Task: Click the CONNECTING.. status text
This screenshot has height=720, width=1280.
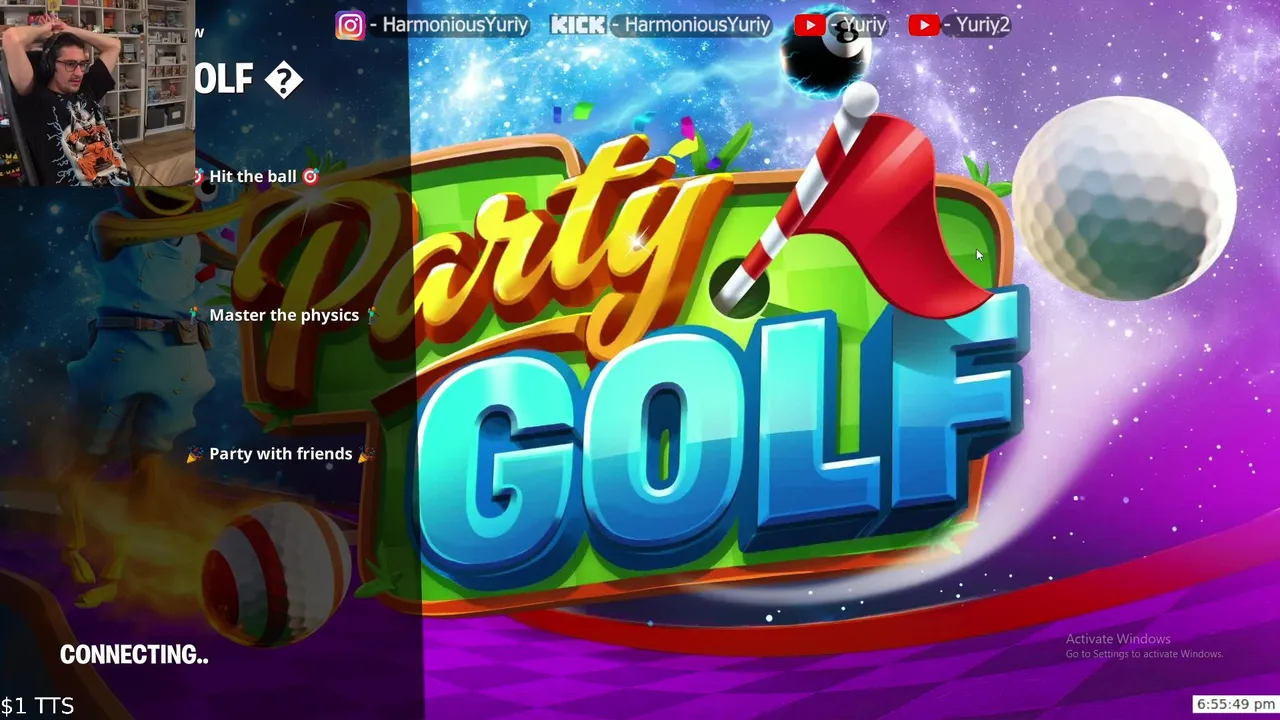Action: pos(134,655)
